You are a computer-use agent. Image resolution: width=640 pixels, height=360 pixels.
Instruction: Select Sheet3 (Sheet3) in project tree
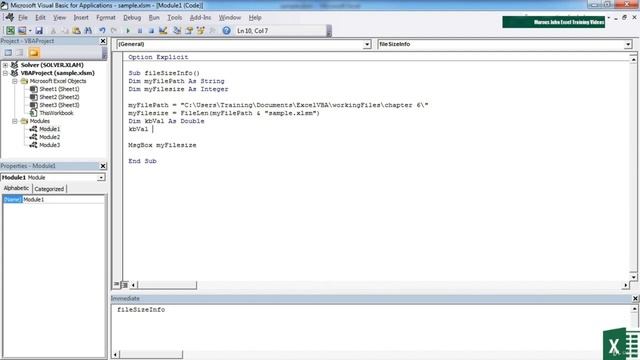59,105
